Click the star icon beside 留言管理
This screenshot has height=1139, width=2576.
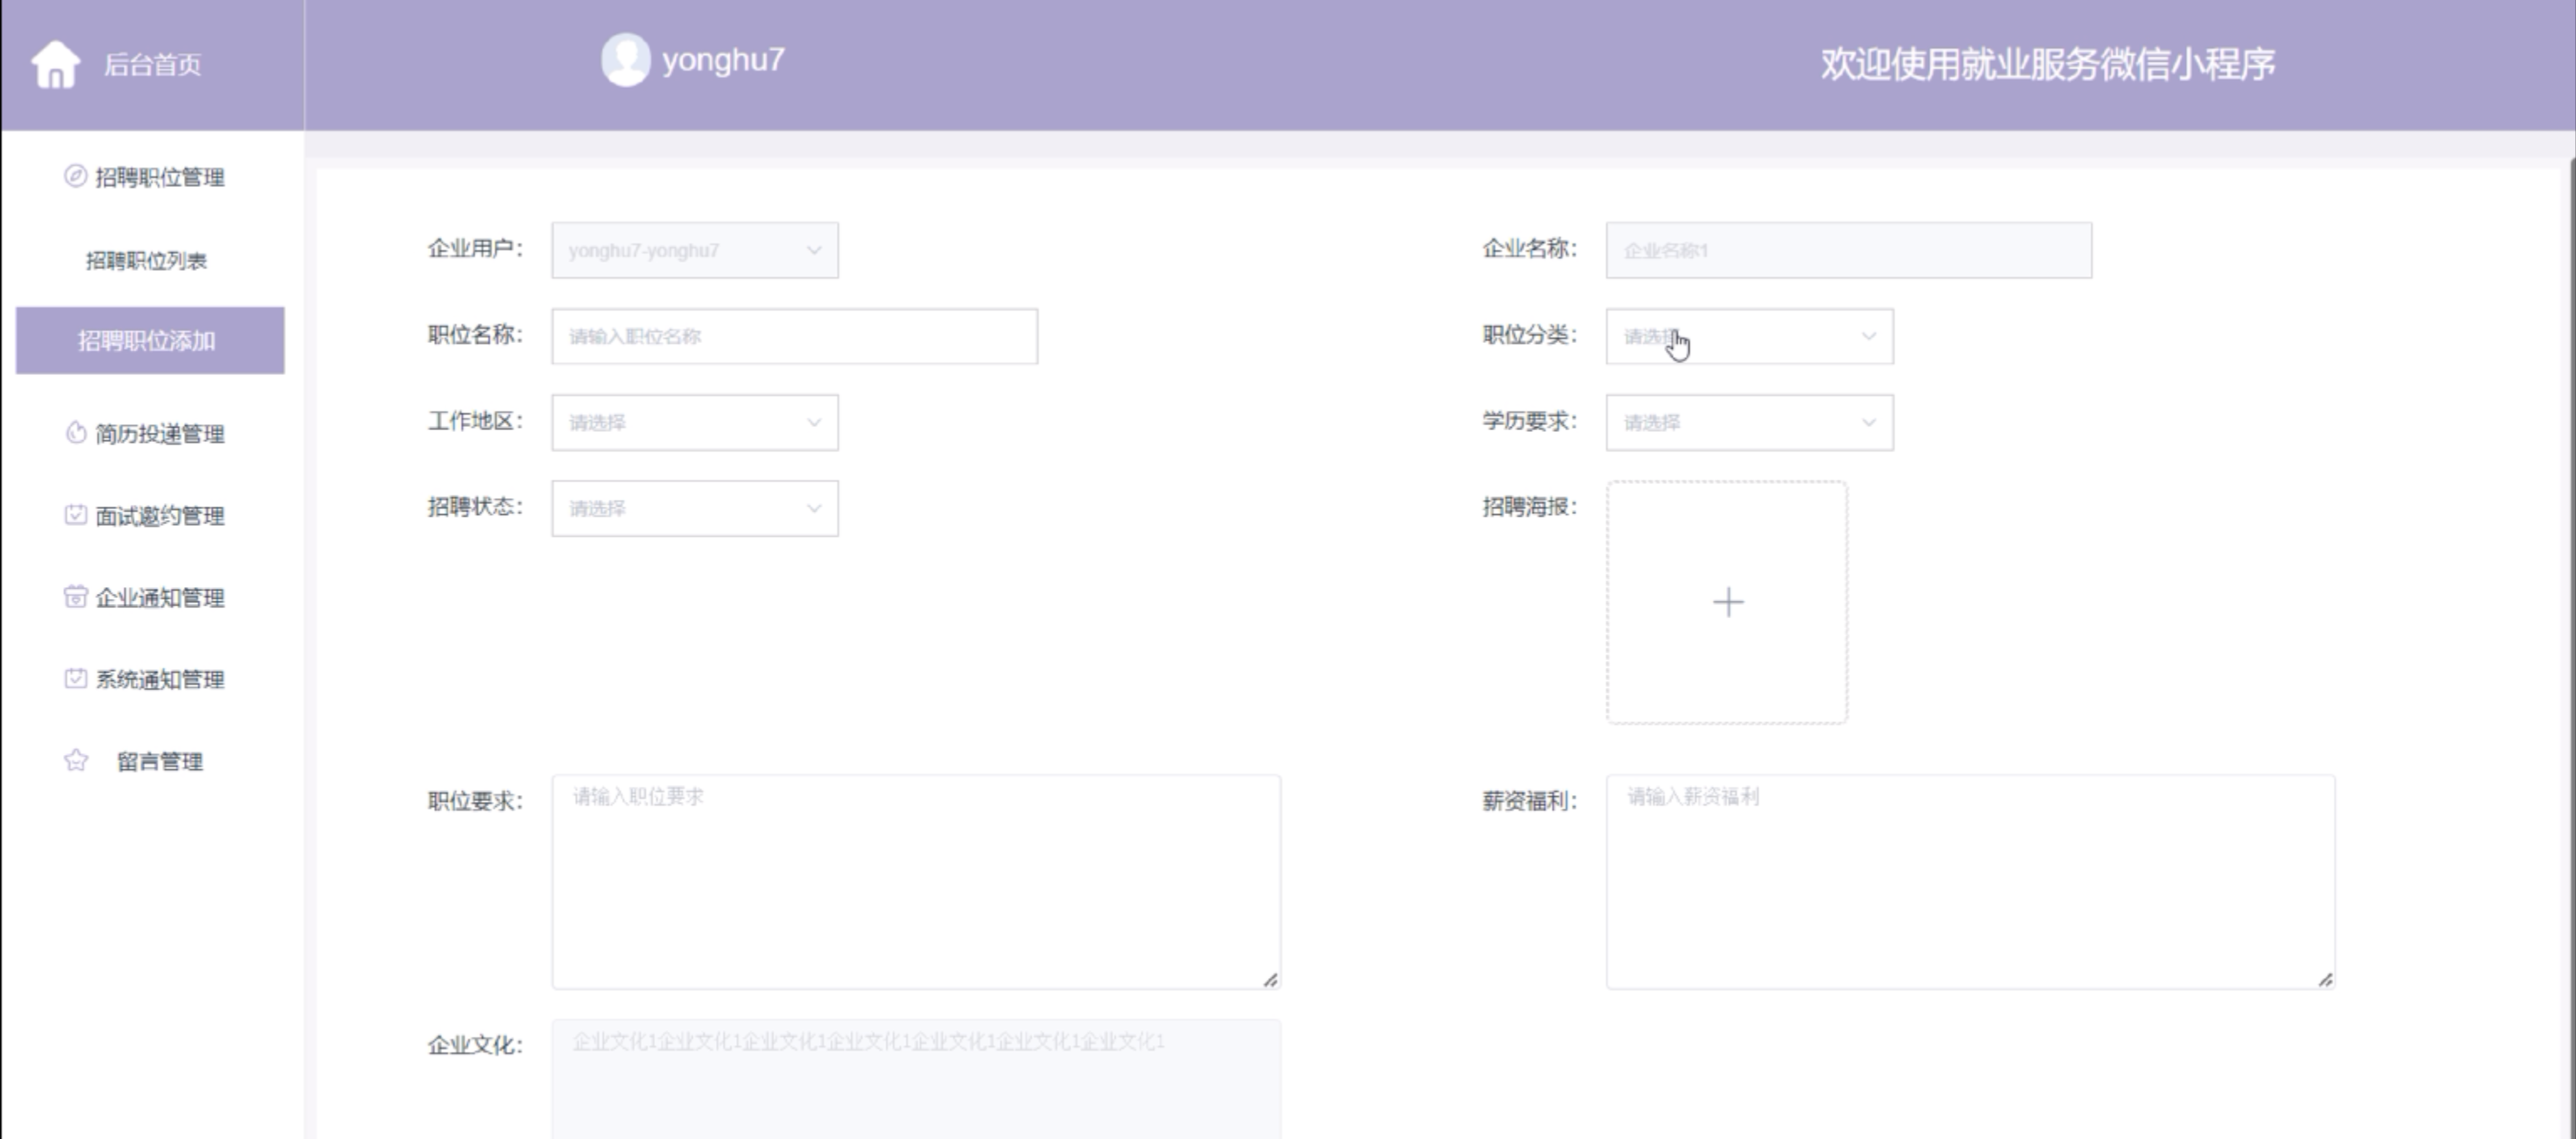[x=75, y=761]
